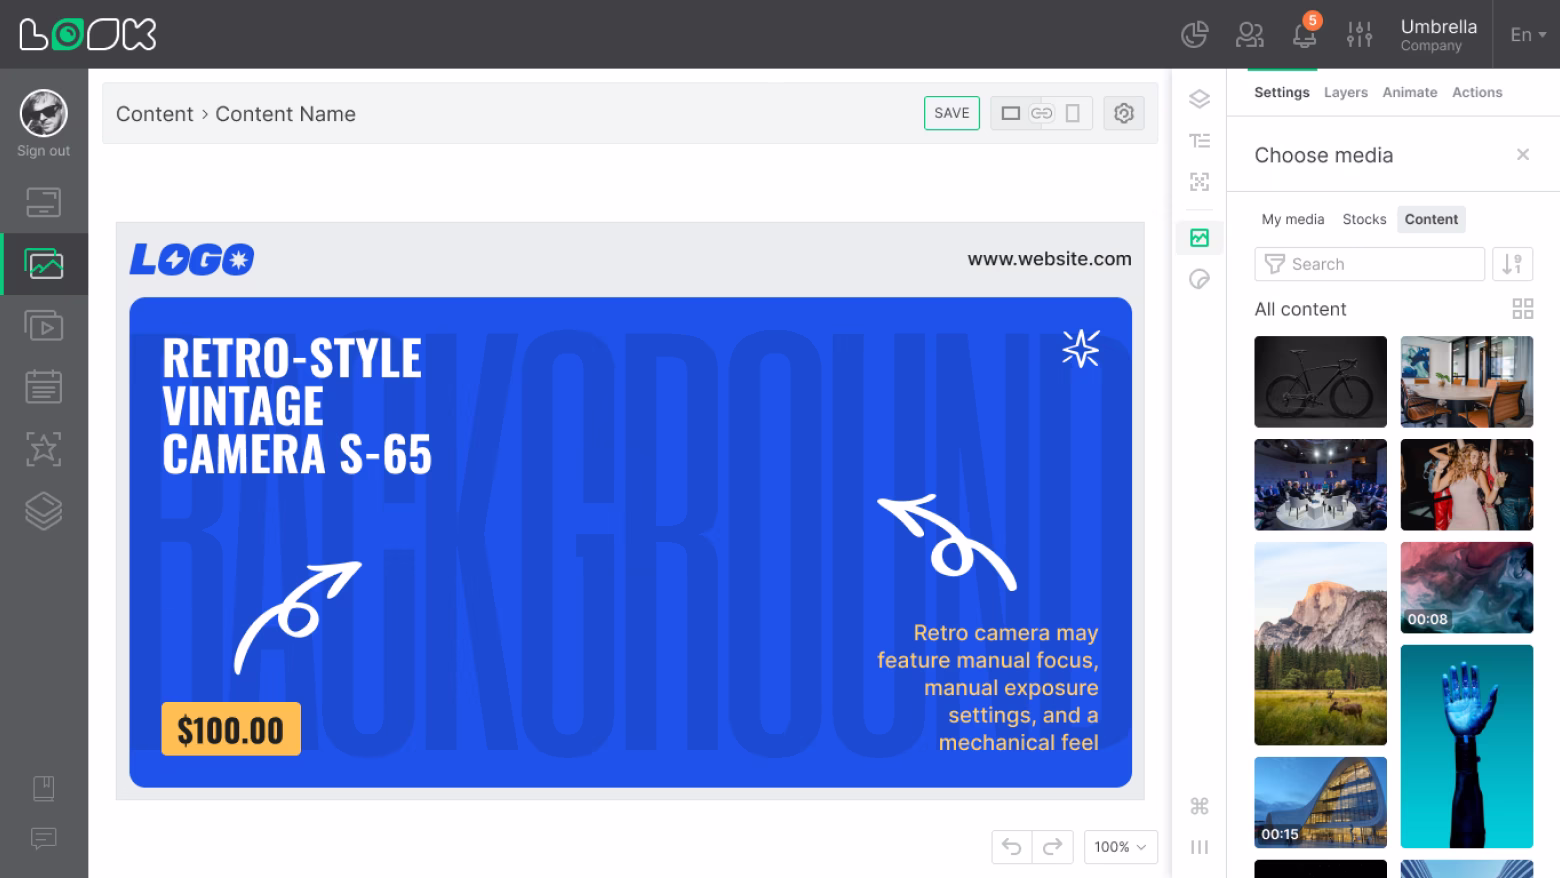Select the media image tool in the editor strip

tap(1199, 238)
